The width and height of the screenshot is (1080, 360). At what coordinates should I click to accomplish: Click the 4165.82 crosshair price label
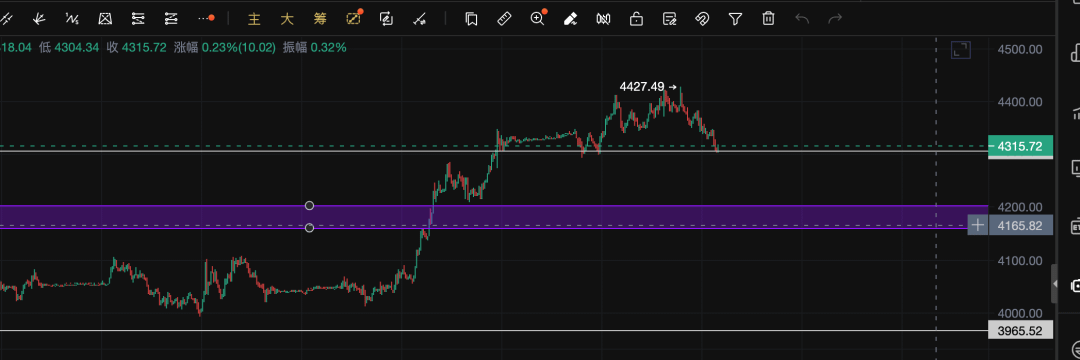pyautogui.click(x=1021, y=225)
